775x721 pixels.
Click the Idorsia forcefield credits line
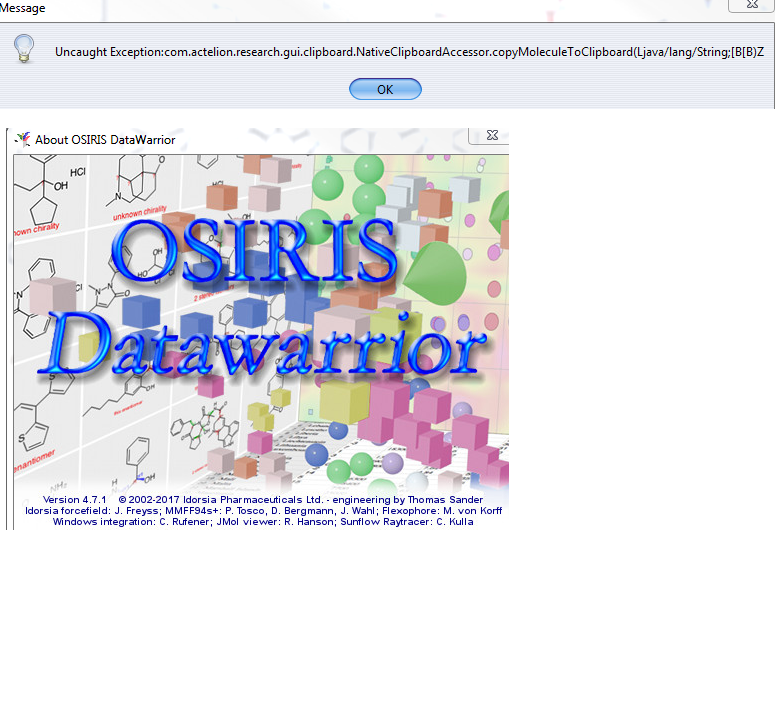tap(260, 510)
